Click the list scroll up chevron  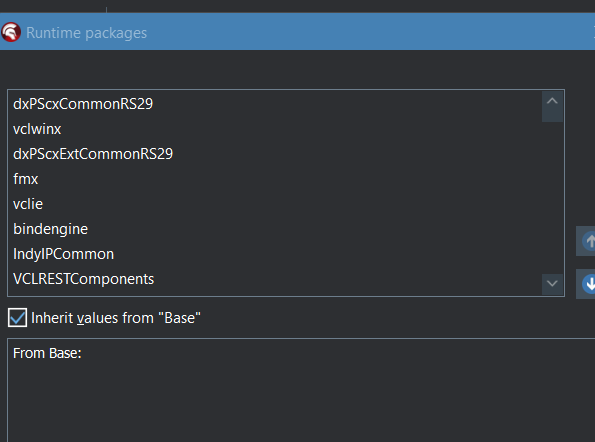pos(552,101)
